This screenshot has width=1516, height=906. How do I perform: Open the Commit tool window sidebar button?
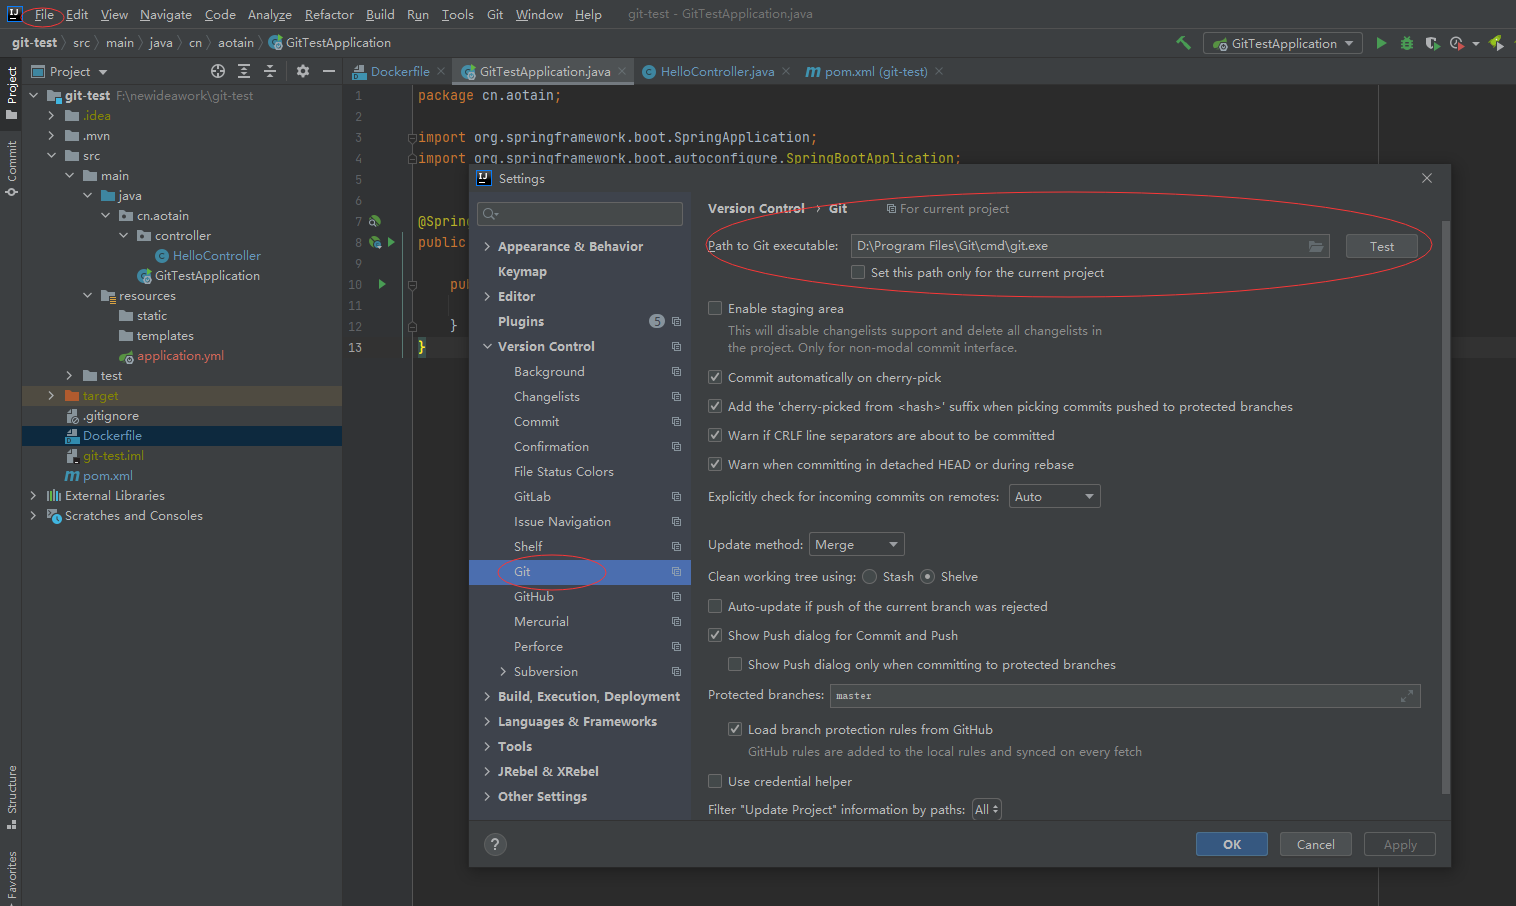[x=11, y=168]
